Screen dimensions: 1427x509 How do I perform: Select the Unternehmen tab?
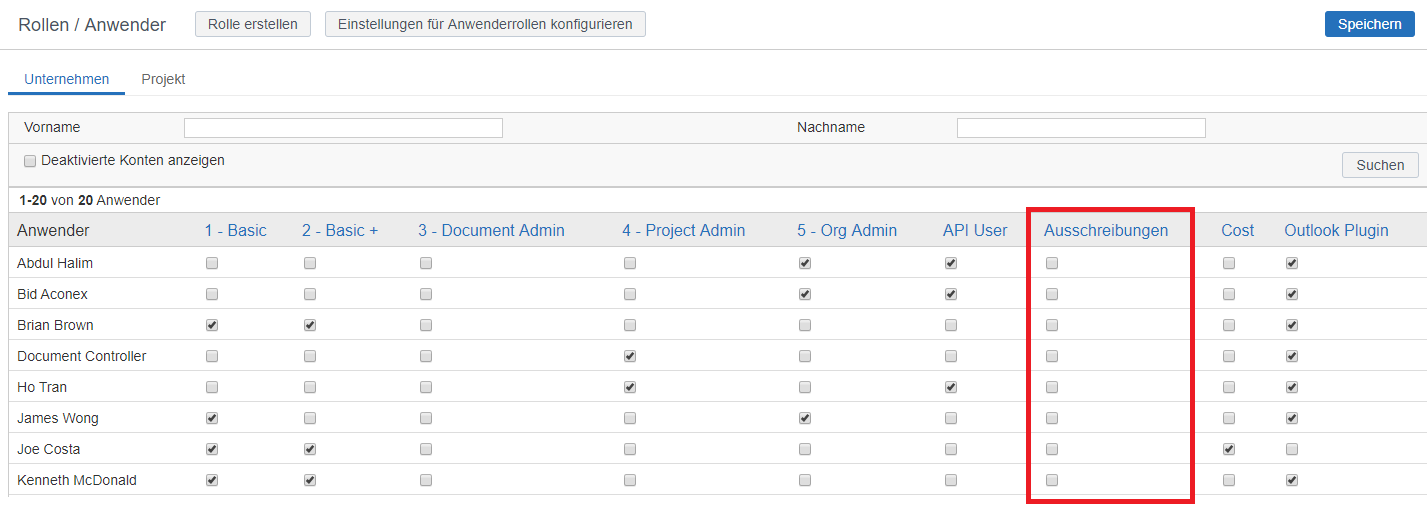click(67, 79)
